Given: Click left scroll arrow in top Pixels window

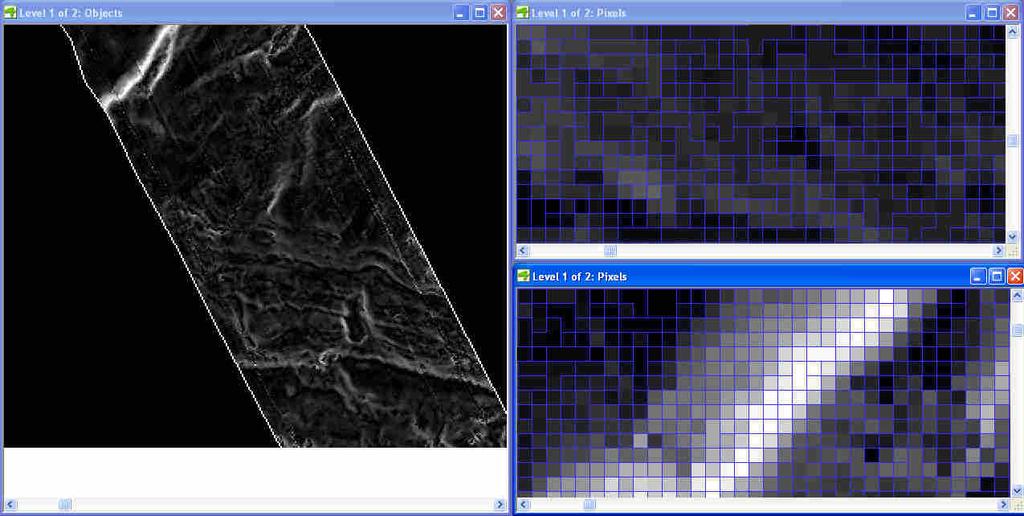Looking at the screenshot, I should pos(523,251).
